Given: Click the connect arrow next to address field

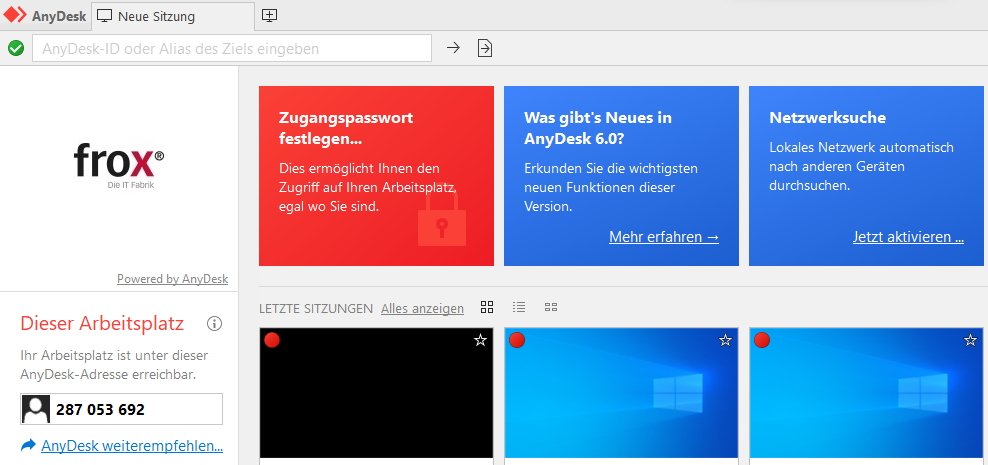Looking at the screenshot, I should pyautogui.click(x=453, y=48).
